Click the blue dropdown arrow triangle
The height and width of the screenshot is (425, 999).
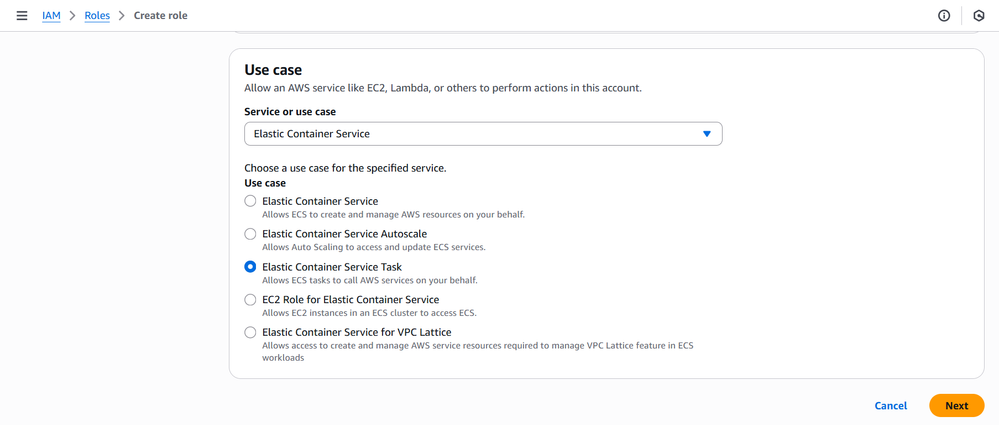click(706, 134)
